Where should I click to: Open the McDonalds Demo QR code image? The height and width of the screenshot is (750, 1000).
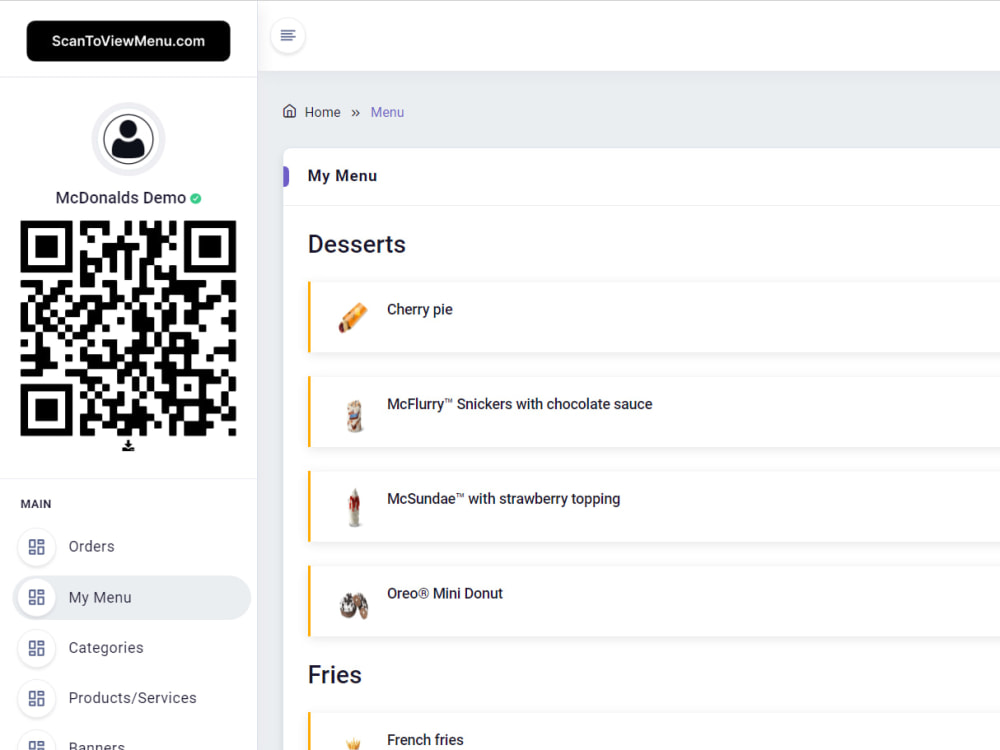[128, 328]
